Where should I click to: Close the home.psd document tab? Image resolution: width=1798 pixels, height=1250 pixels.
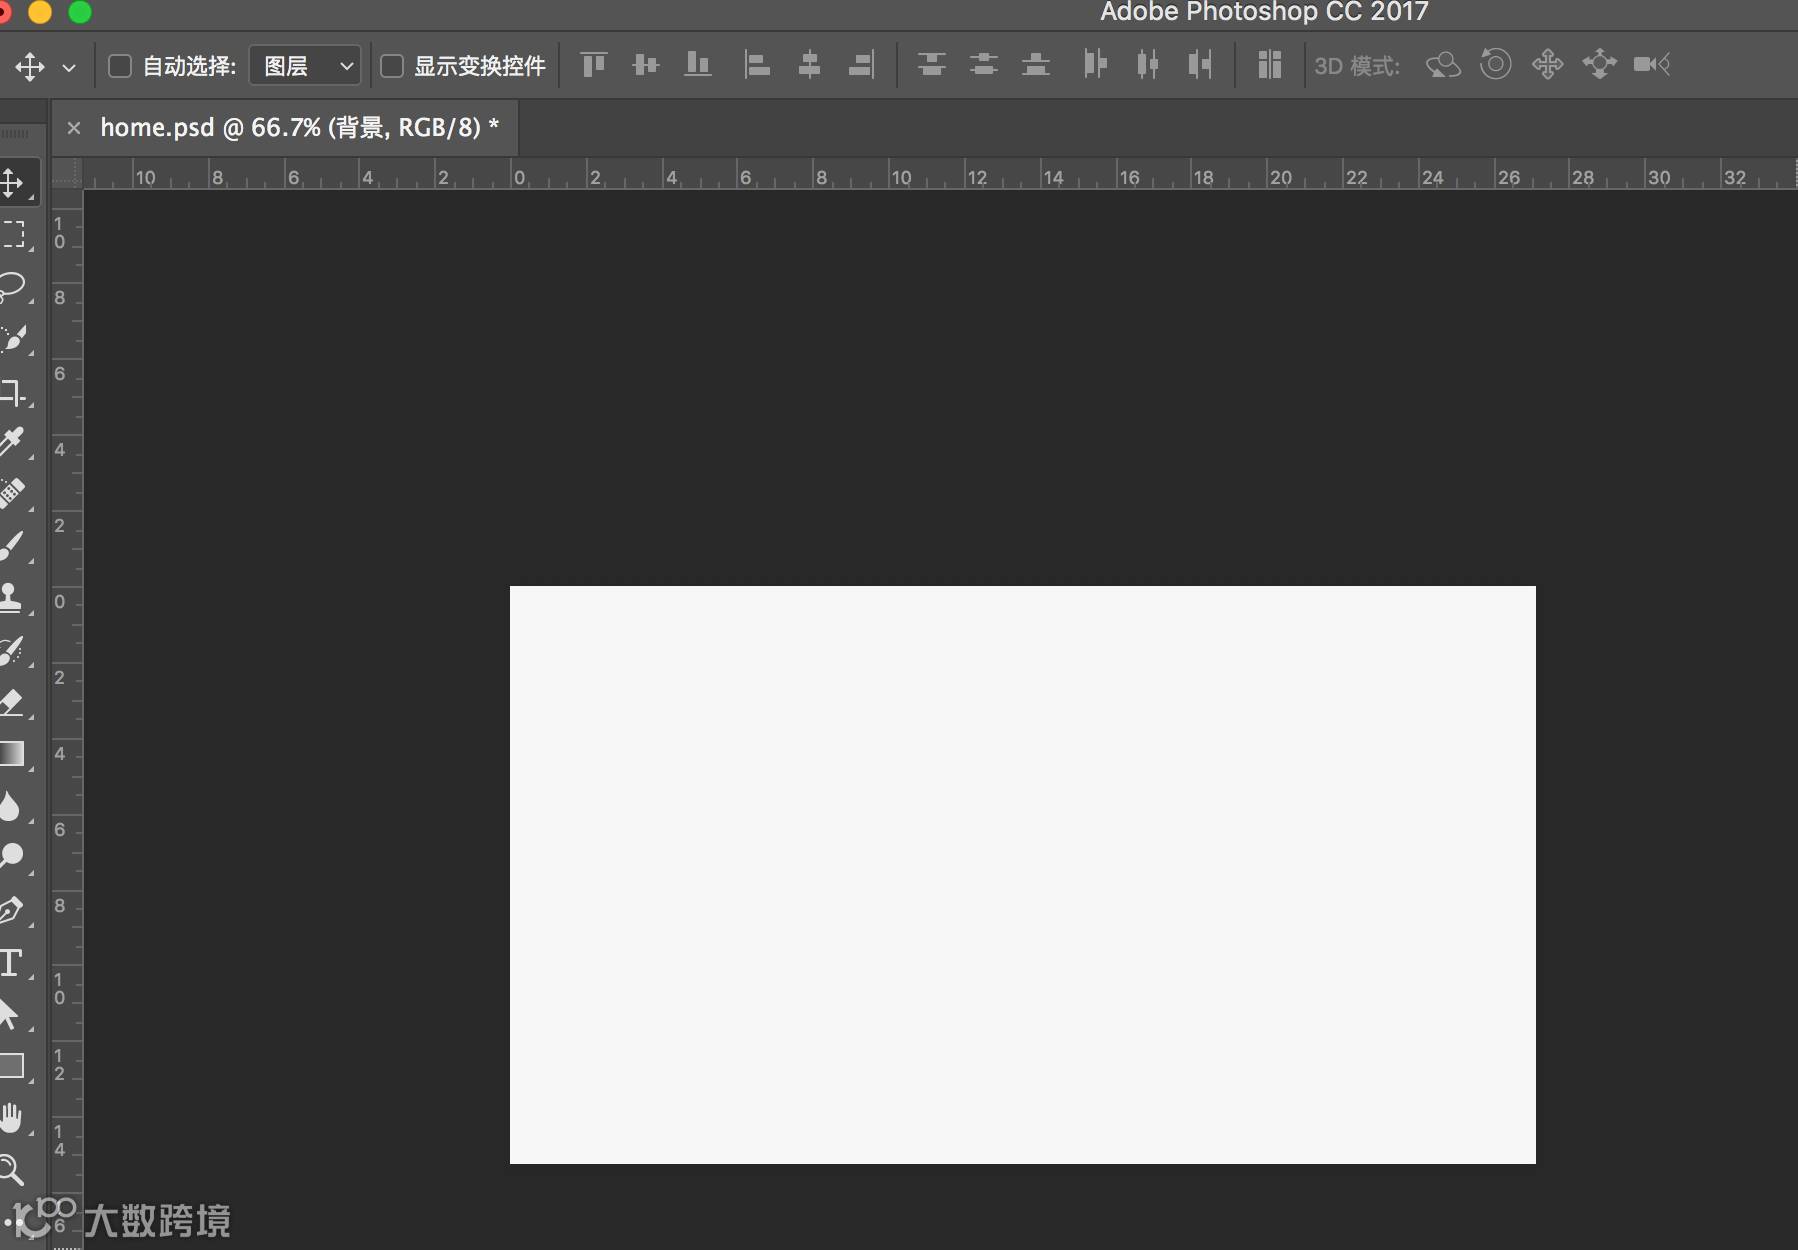tap(73, 128)
